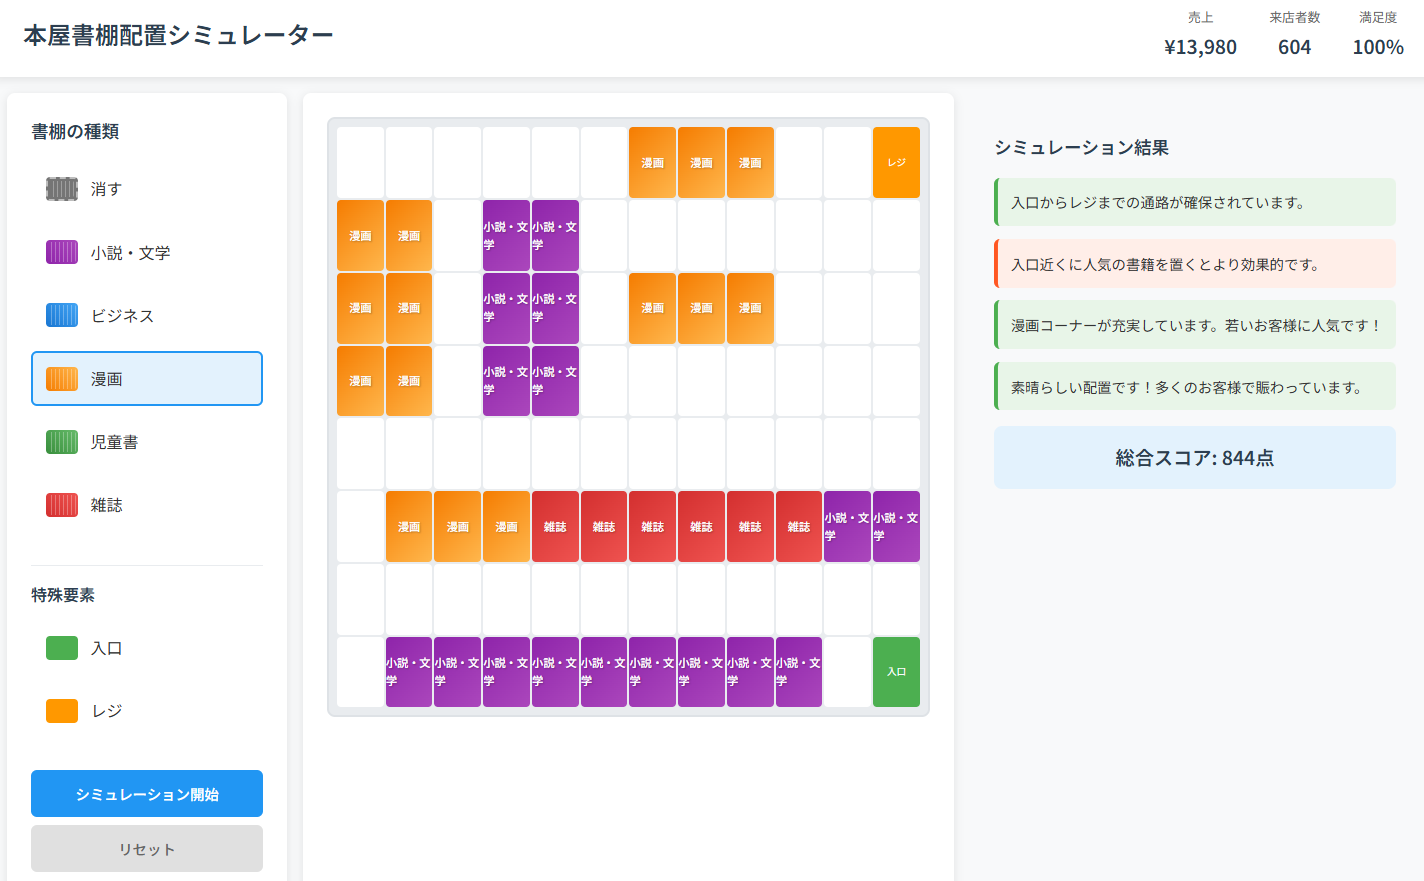Pick the blue ビジネス shelf icon

point(62,315)
